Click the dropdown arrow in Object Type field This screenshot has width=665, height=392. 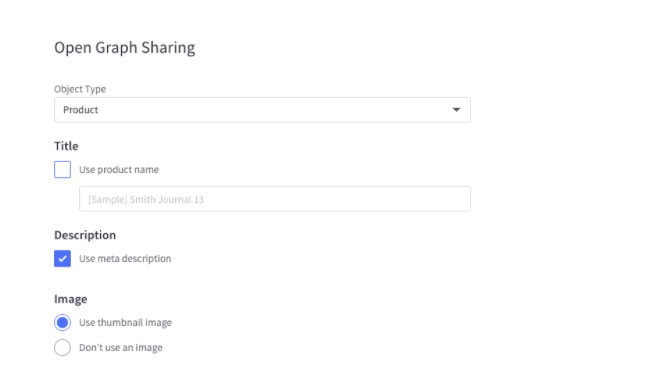456,110
